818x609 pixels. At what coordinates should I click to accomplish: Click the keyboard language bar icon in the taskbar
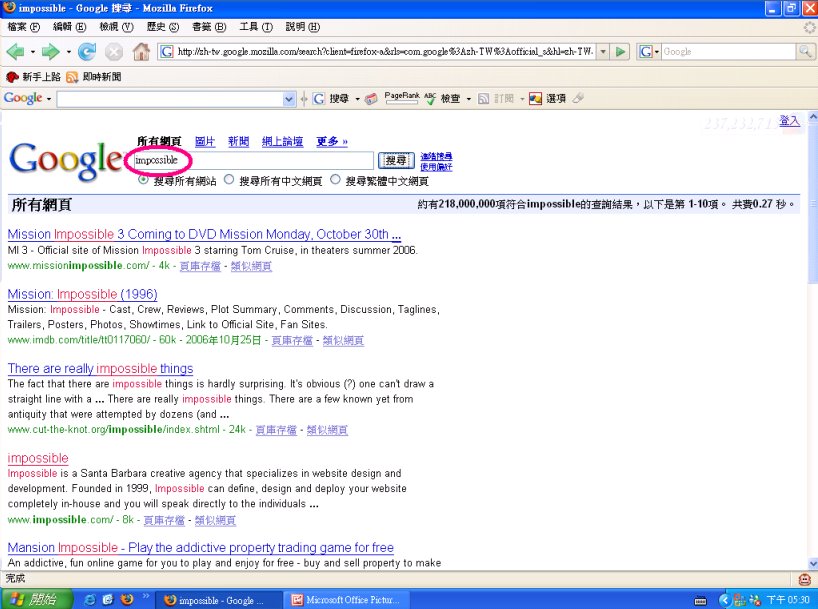click(x=701, y=601)
